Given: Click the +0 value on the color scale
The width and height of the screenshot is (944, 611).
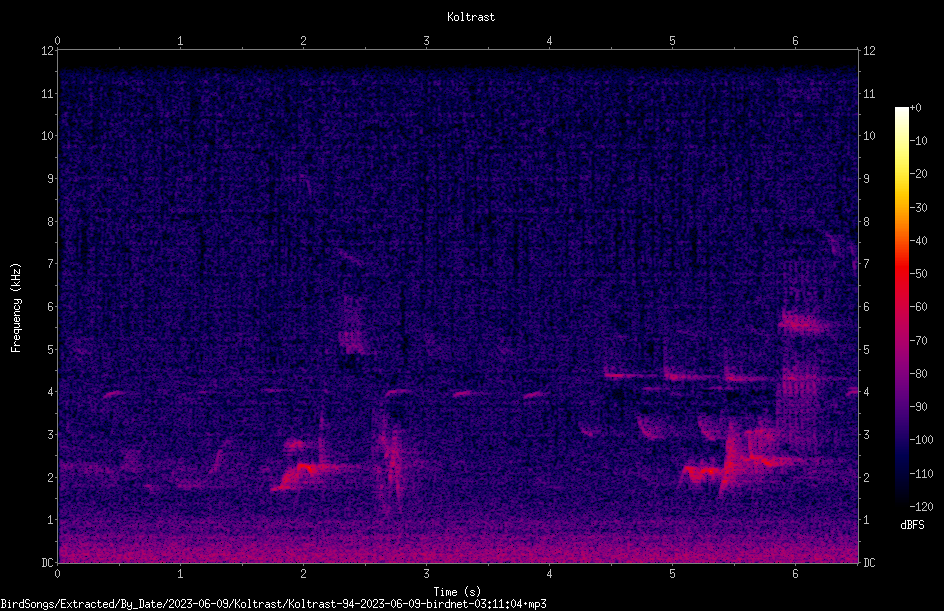Looking at the screenshot, I should [916, 108].
